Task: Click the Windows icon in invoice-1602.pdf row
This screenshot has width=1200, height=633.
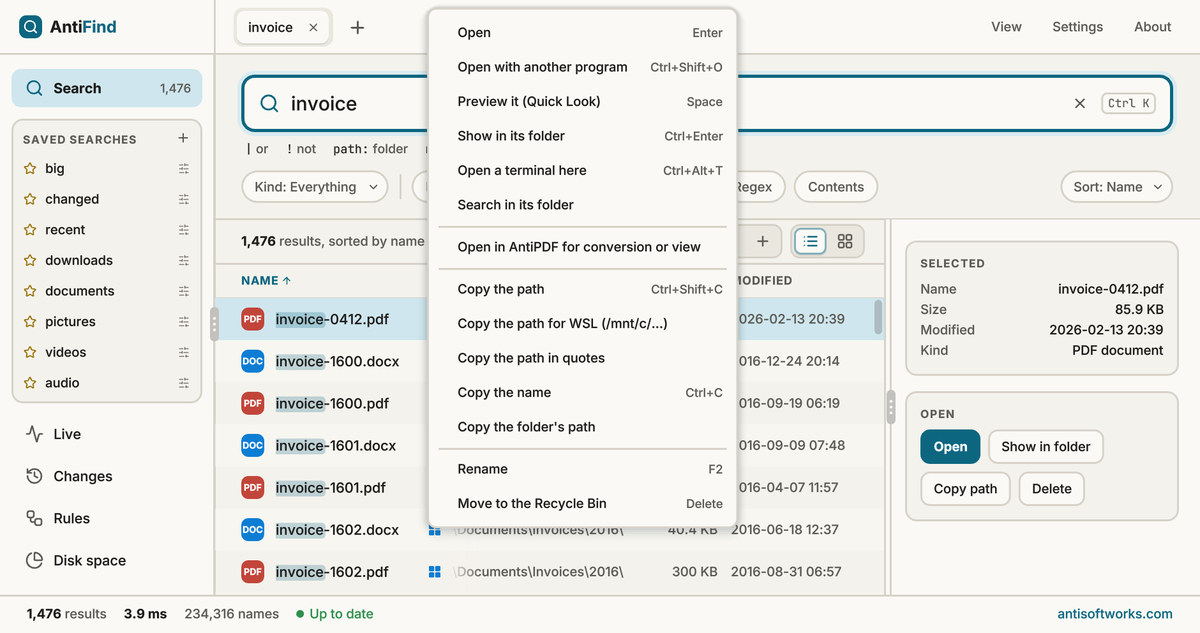Action: [435, 572]
